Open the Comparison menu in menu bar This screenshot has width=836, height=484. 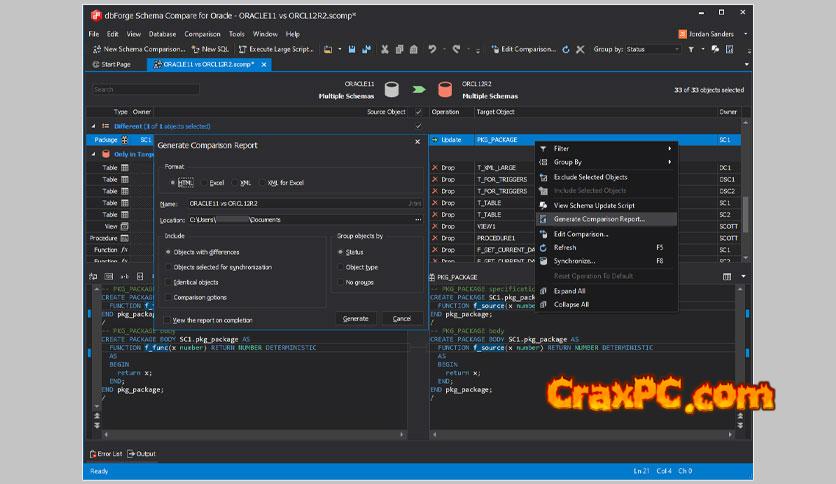[202, 34]
